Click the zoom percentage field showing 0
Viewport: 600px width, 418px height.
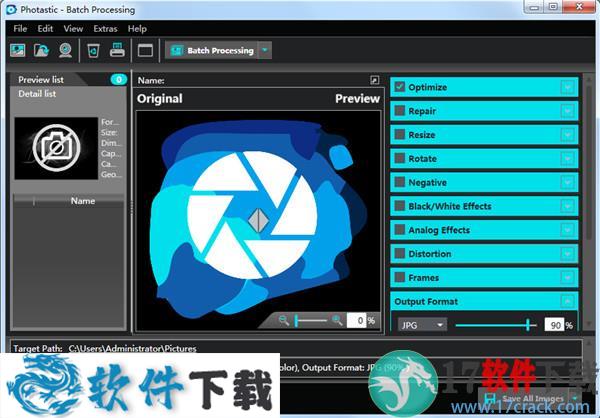pos(356,320)
